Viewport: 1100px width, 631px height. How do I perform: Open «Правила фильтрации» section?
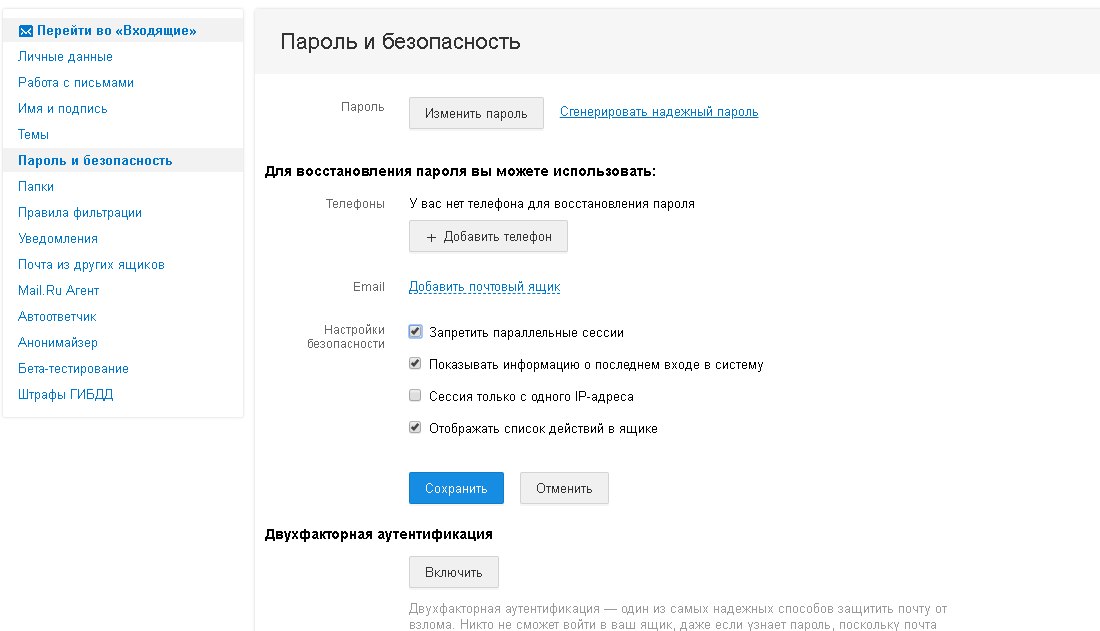tap(80, 213)
